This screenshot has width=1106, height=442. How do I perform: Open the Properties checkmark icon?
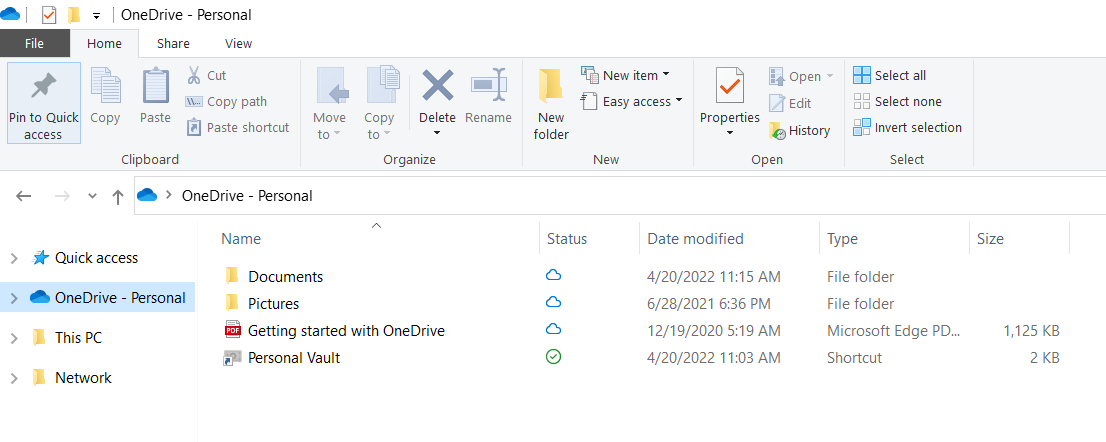click(x=729, y=87)
